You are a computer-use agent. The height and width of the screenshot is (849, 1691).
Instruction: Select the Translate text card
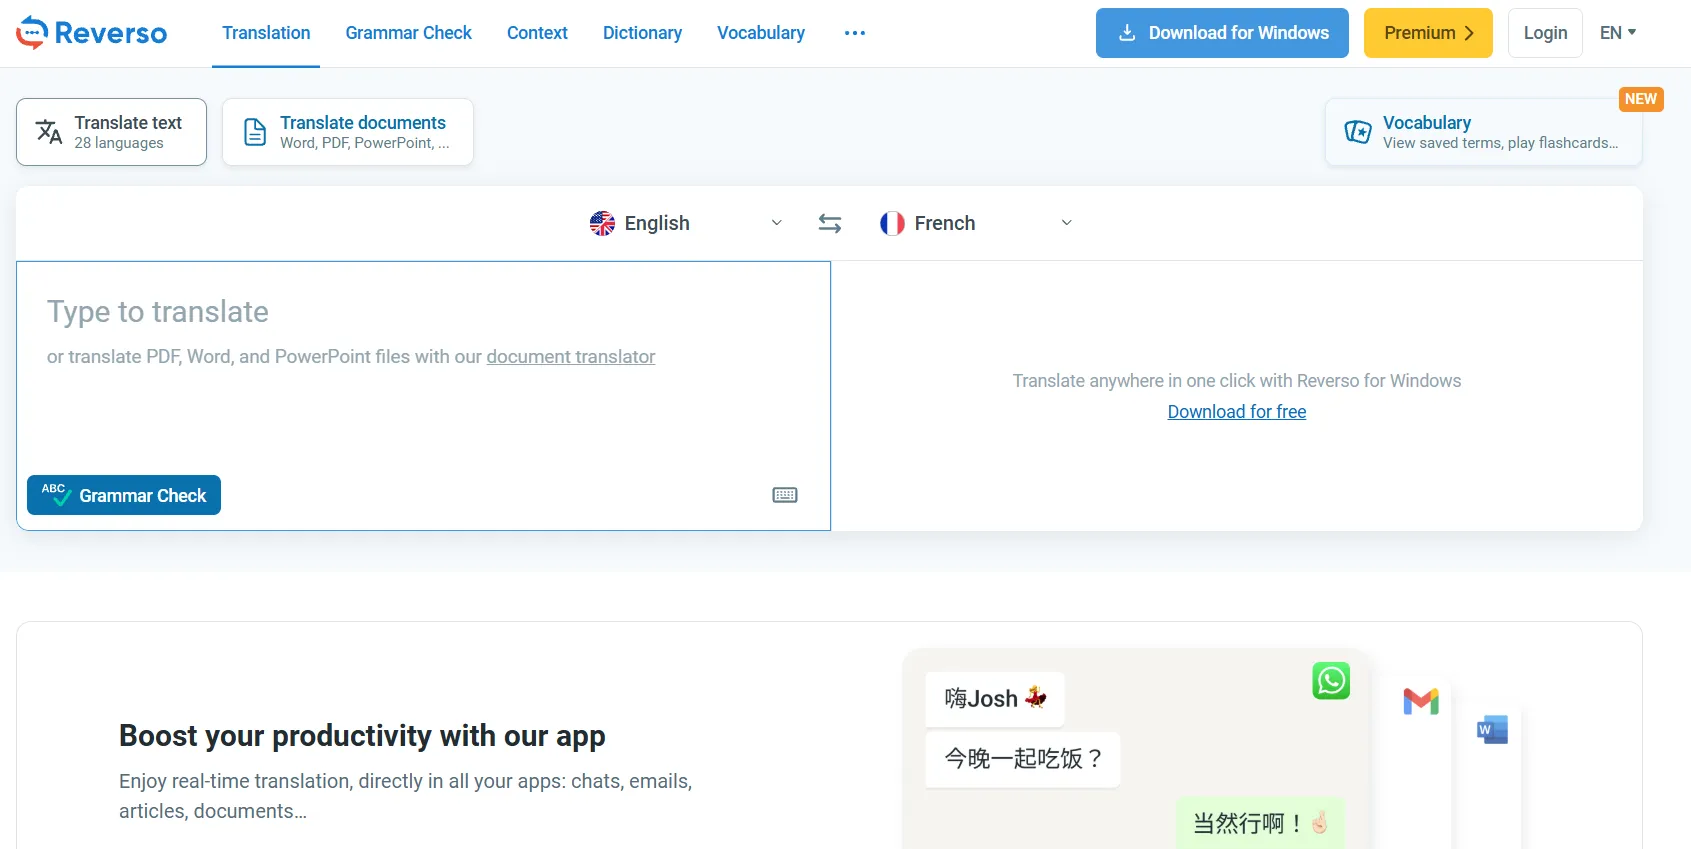(x=111, y=132)
